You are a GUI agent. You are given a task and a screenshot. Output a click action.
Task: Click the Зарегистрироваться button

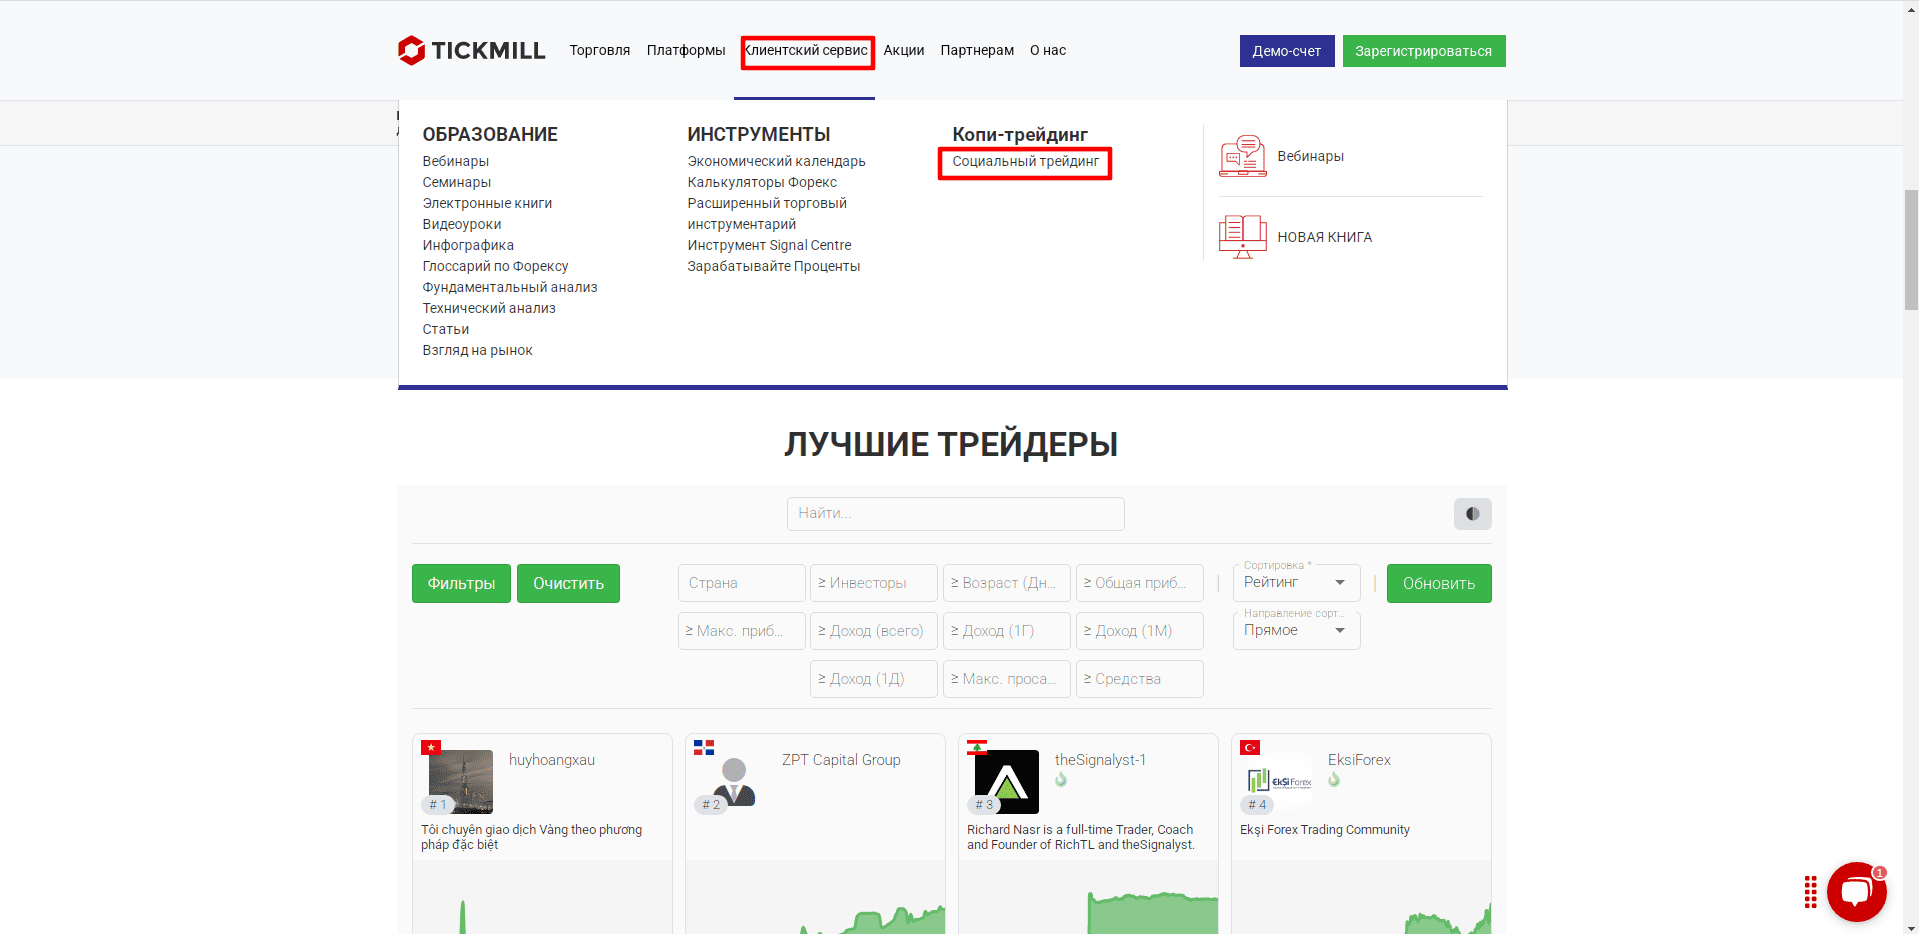tap(1424, 51)
